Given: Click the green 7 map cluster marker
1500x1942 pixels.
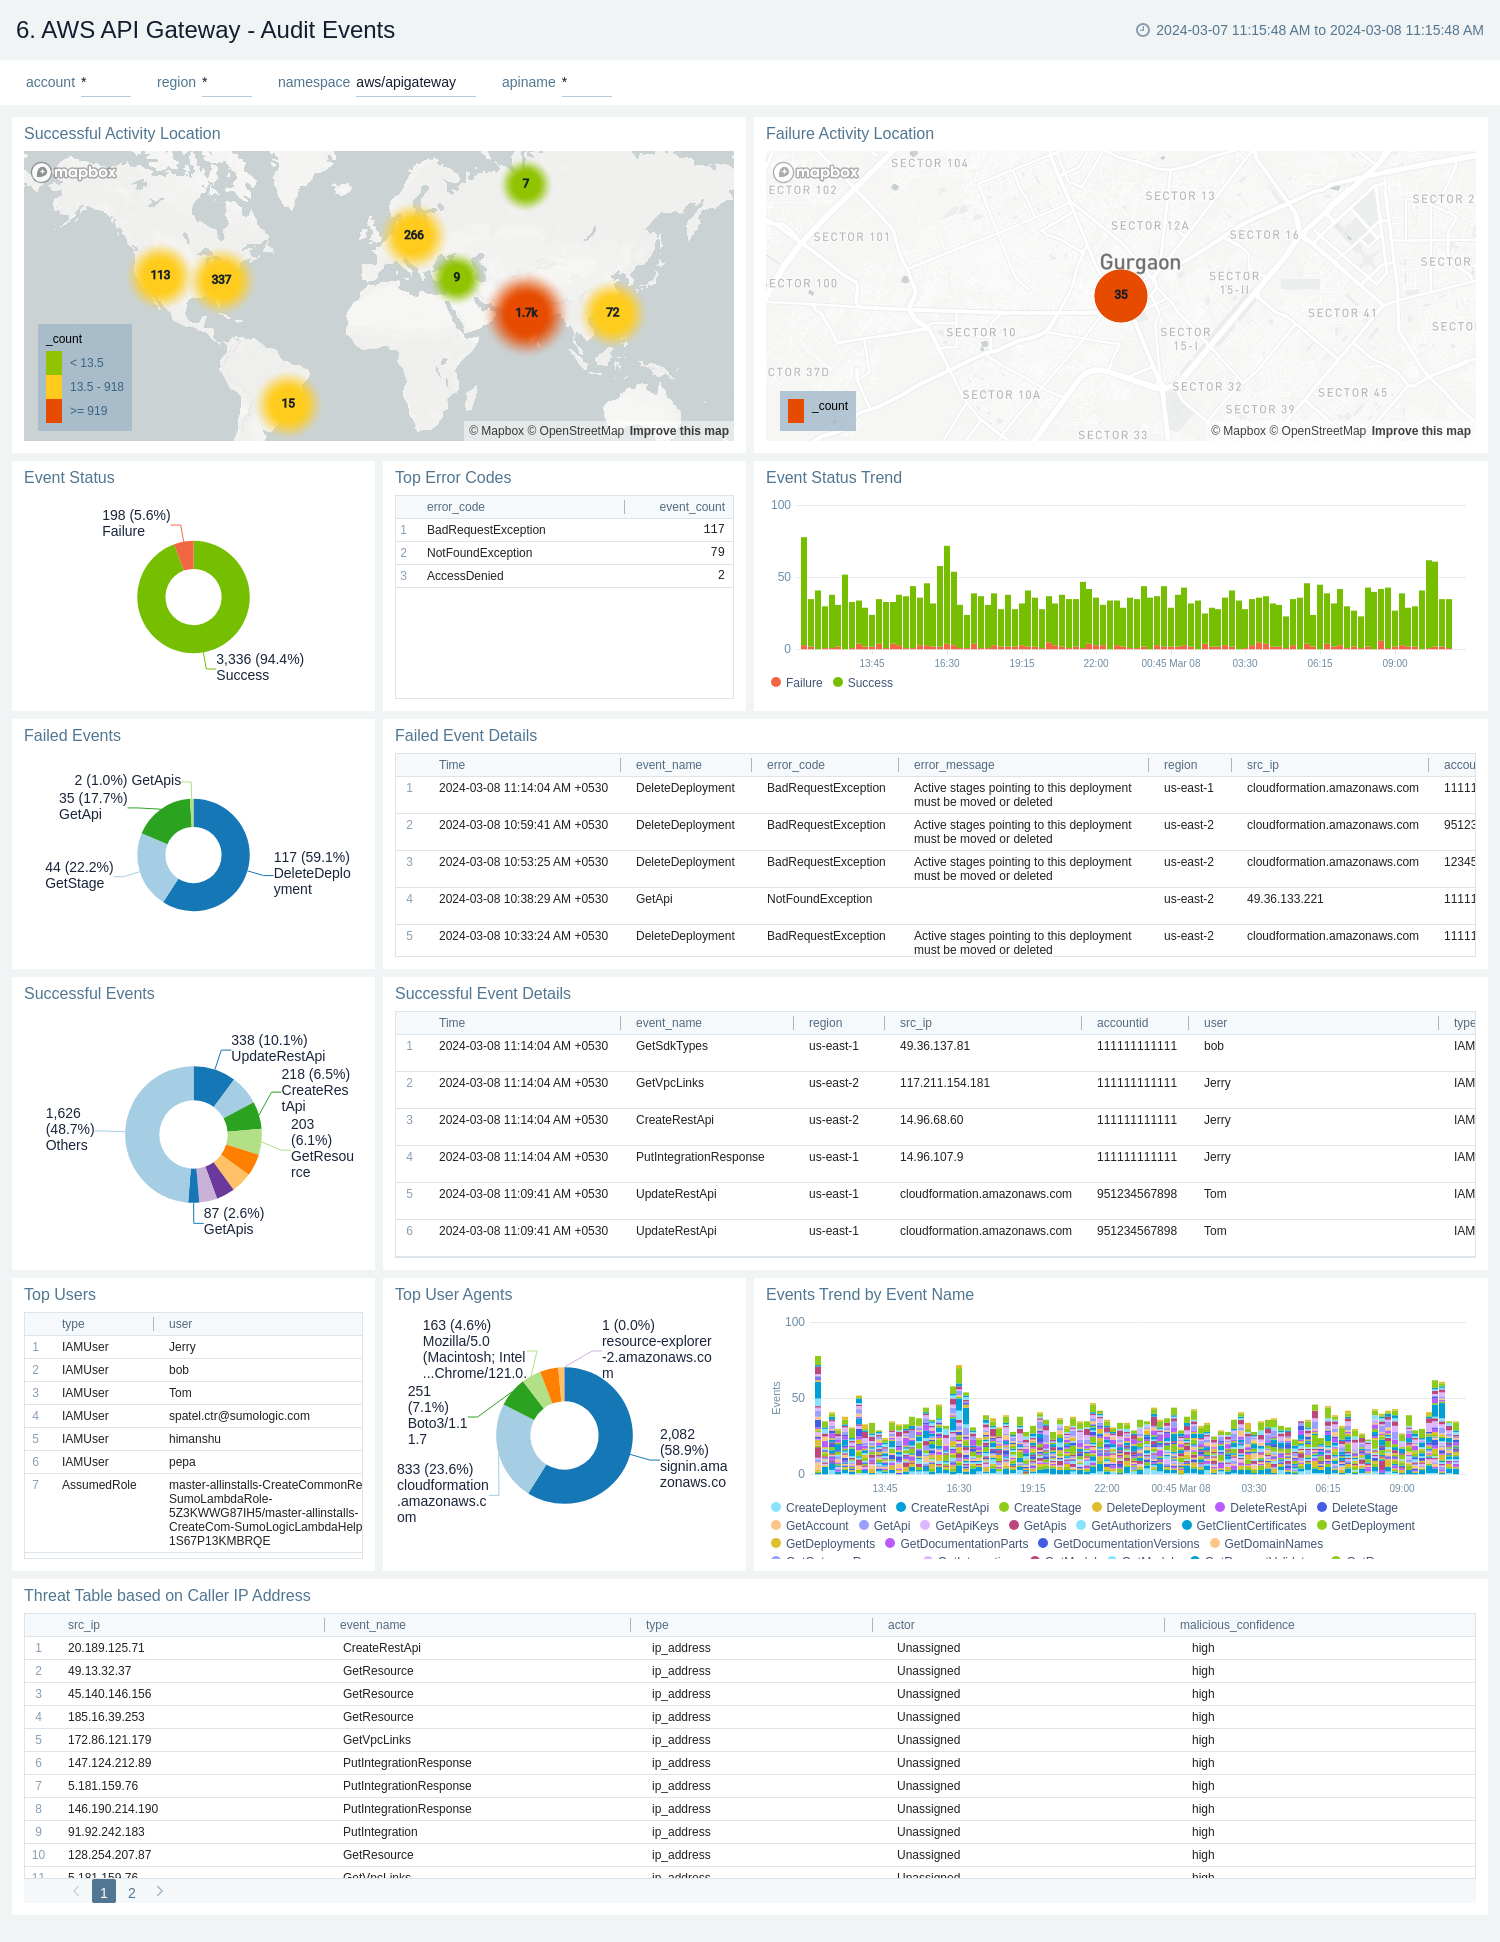Looking at the screenshot, I should coord(525,184).
